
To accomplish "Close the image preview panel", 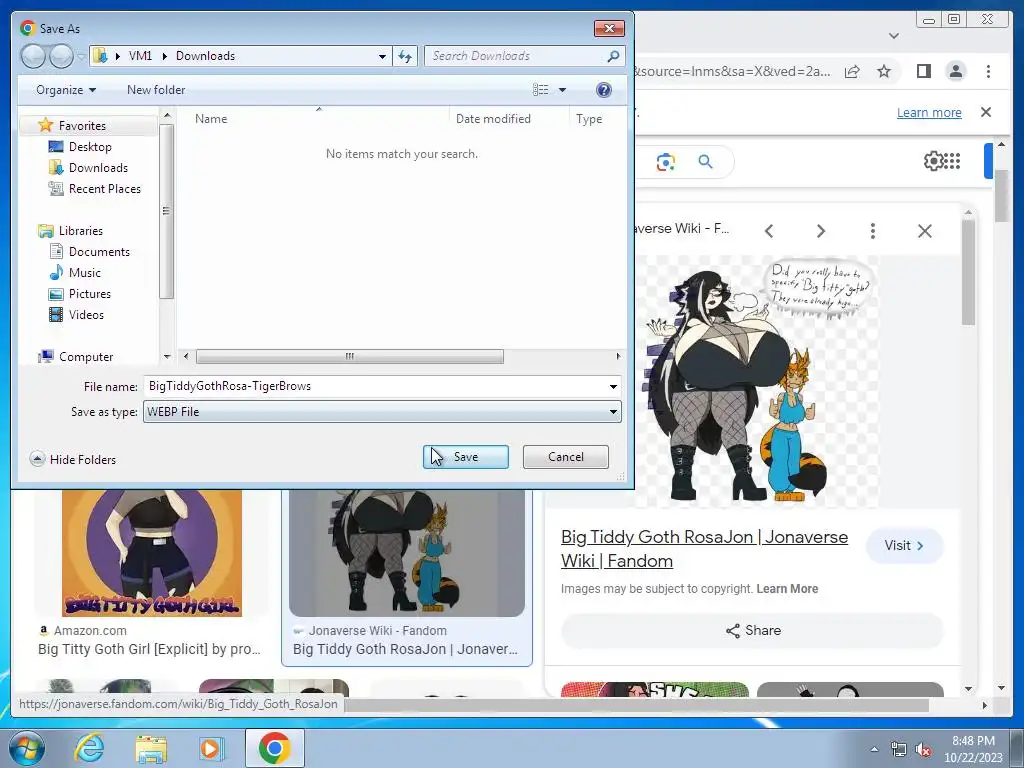I will 925,231.
